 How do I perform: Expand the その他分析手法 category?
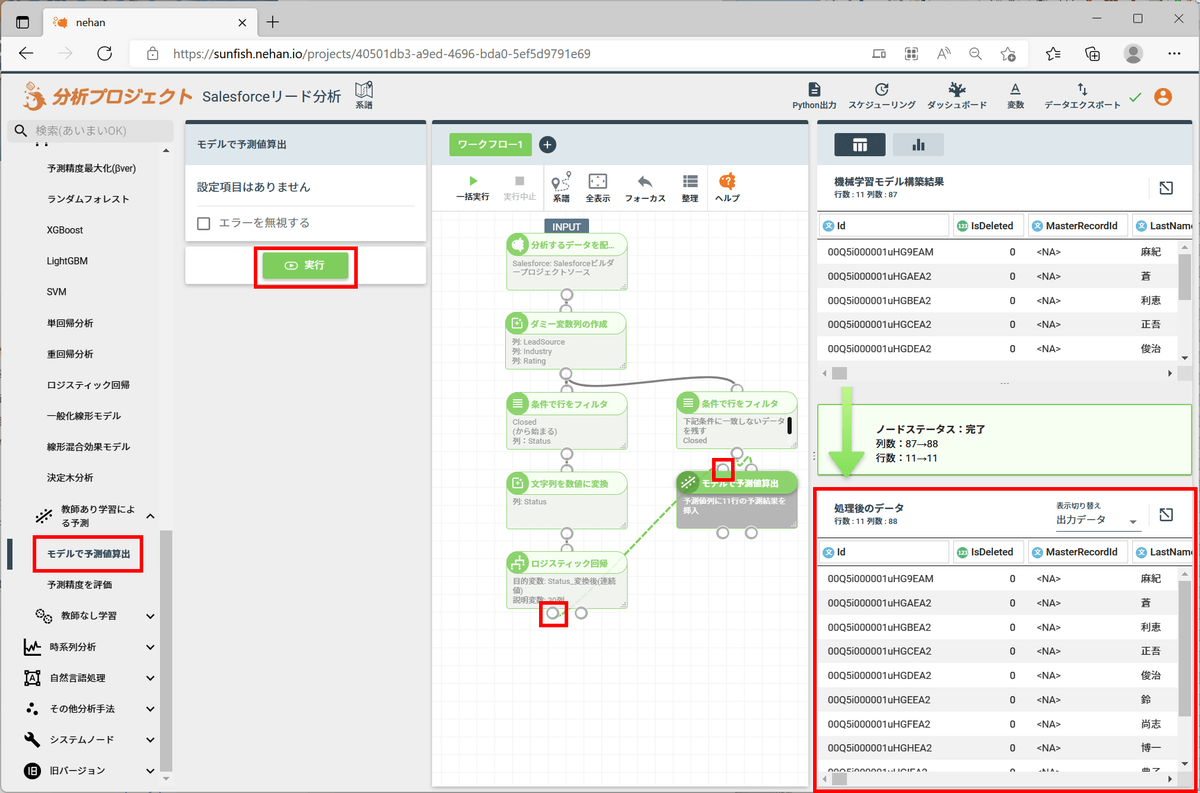(x=150, y=709)
